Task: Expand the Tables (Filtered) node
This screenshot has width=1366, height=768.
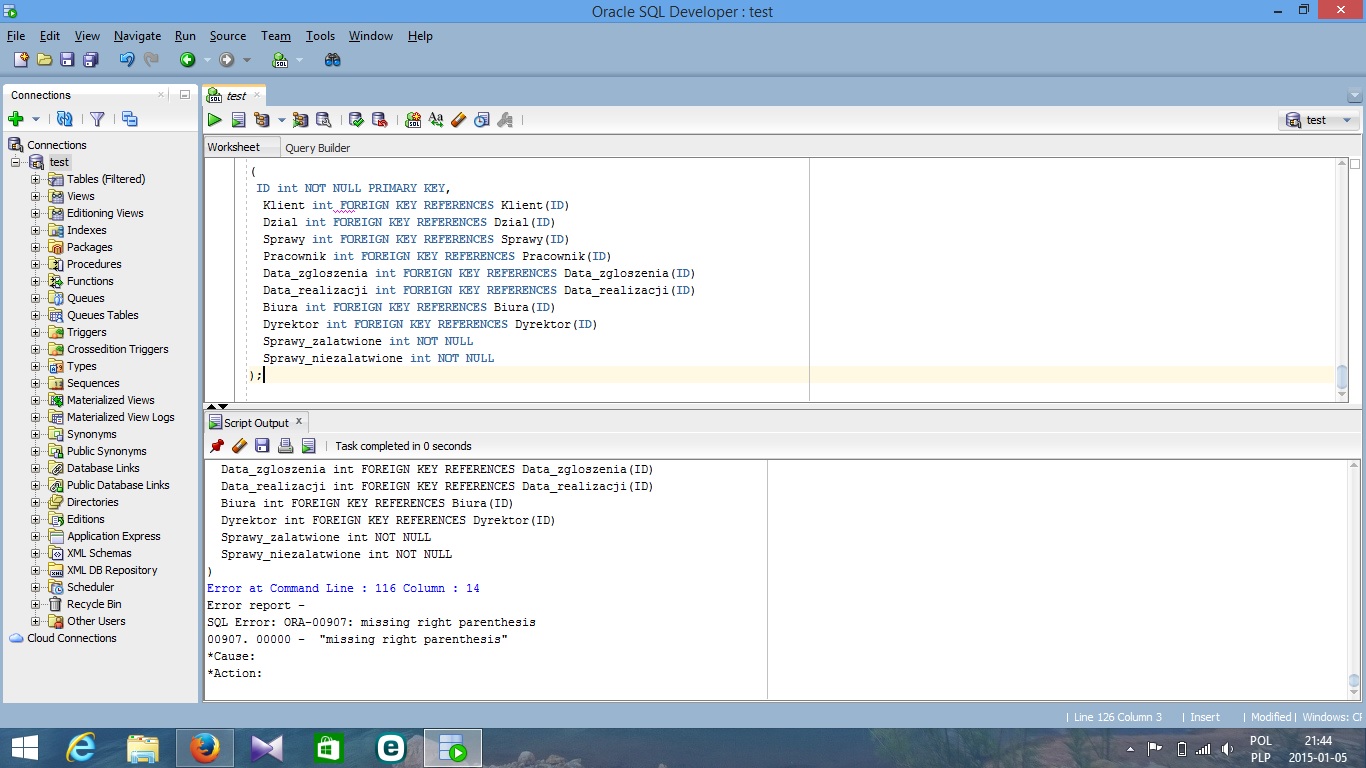Action: coord(36,179)
